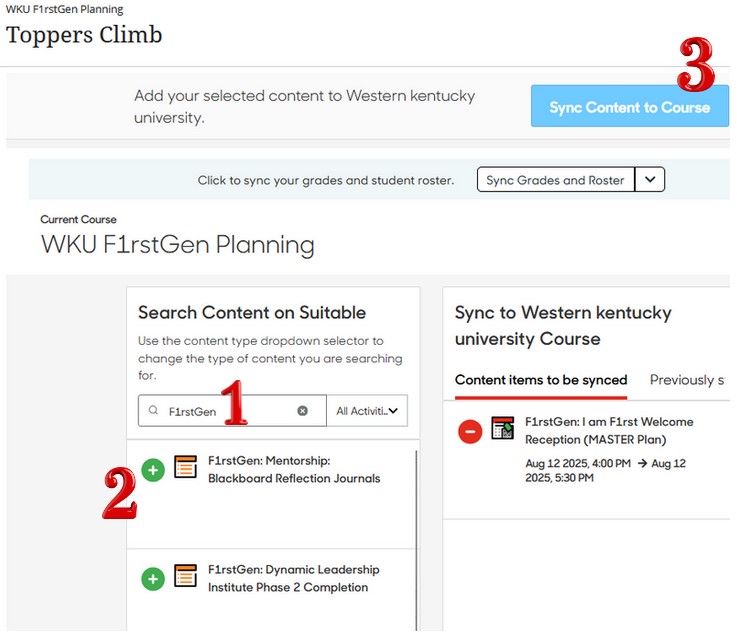The width and height of the screenshot is (737, 636).
Task: Select I am F1rst Welcome Reception title
Action: coord(609,430)
